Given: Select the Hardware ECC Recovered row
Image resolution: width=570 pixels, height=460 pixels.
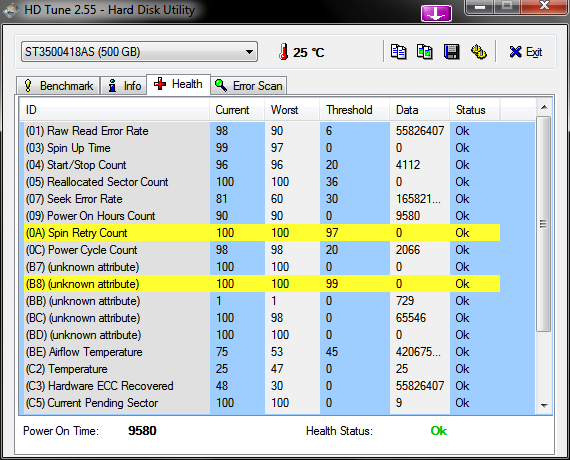Looking at the screenshot, I should coord(263,386).
